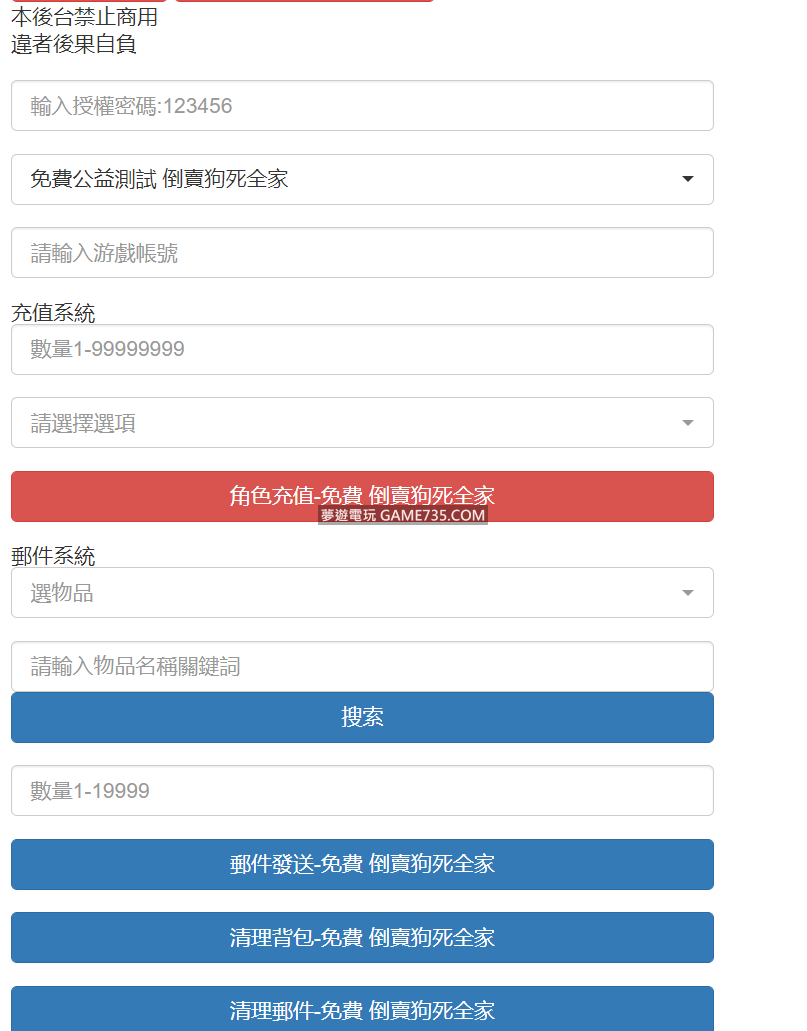Click the 輸入授權密碼 authorization password field
The height and width of the screenshot is (1031, 807).
click(362, 106)
